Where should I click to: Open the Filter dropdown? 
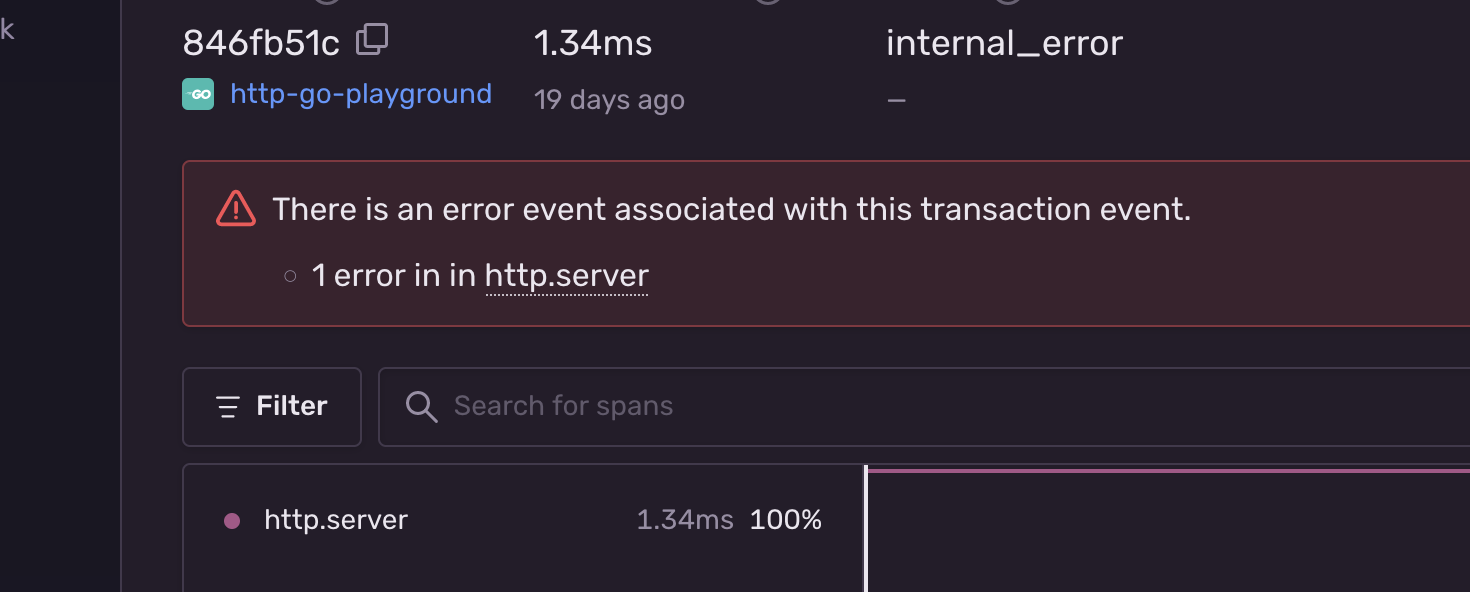coord(271,406)
